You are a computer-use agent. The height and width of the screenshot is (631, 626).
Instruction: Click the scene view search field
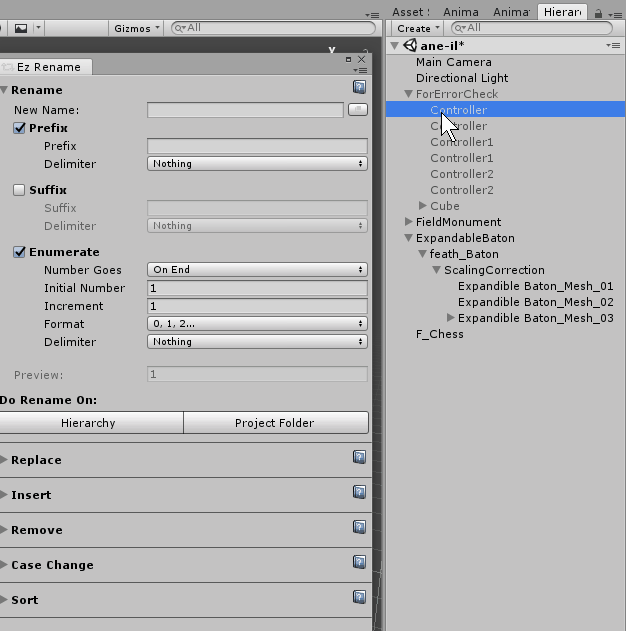[x=273, y=28]
